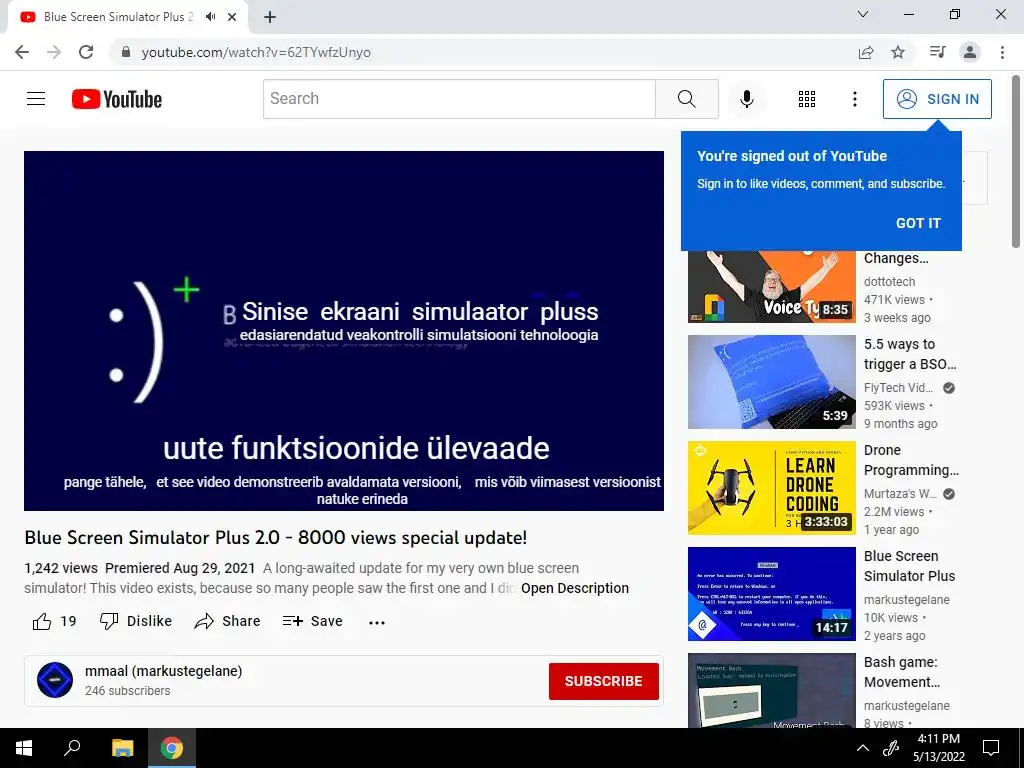
Task: Go to the YouTube home logo
Action: [117, 99]
